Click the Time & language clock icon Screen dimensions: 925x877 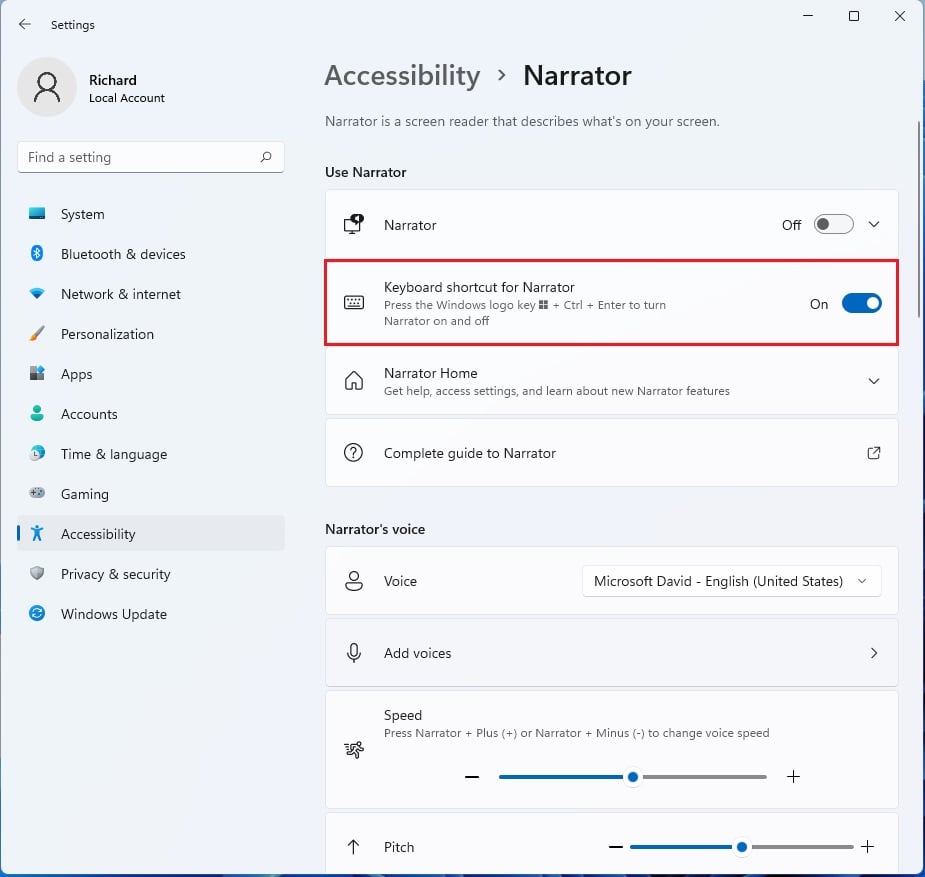(x=37, y=454)
